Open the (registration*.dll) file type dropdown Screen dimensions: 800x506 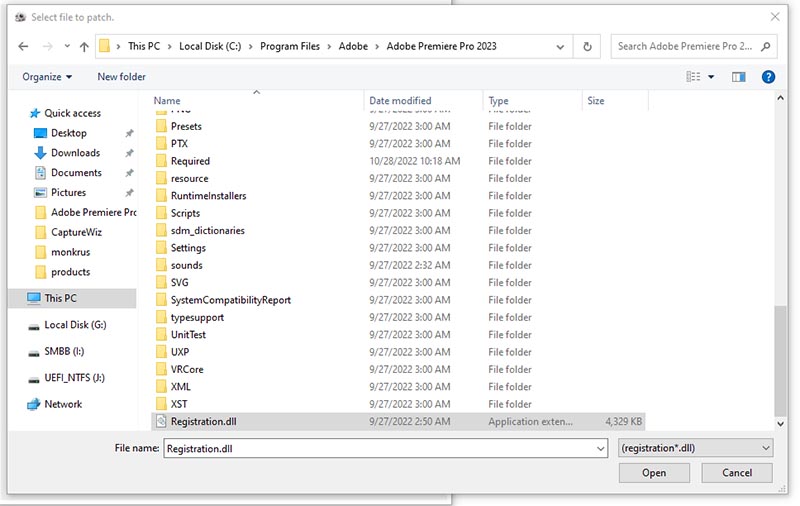[695, 448]
